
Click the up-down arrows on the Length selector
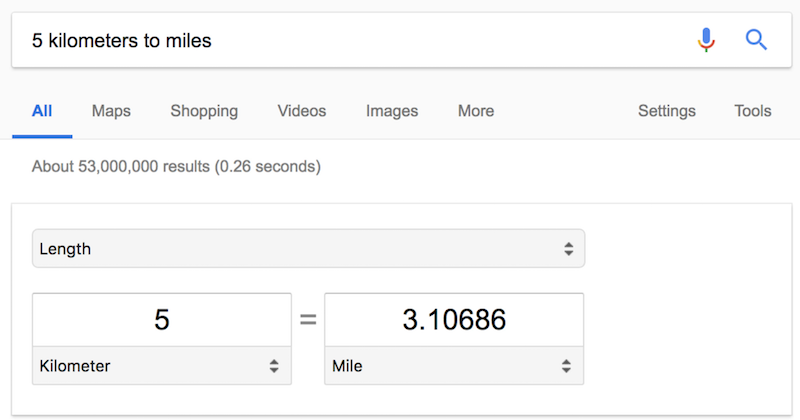(x=568, y=249)
